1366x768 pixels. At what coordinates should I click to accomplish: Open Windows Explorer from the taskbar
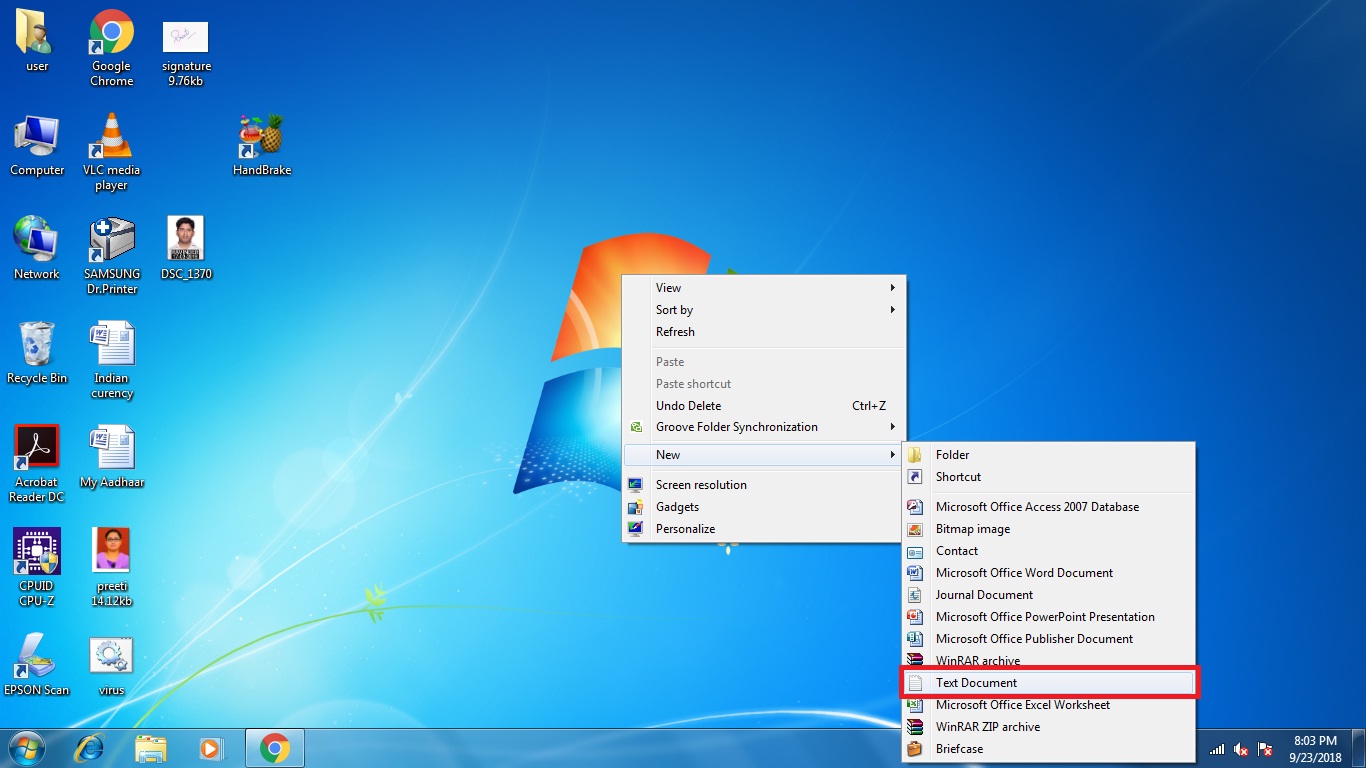click(150, 748)
